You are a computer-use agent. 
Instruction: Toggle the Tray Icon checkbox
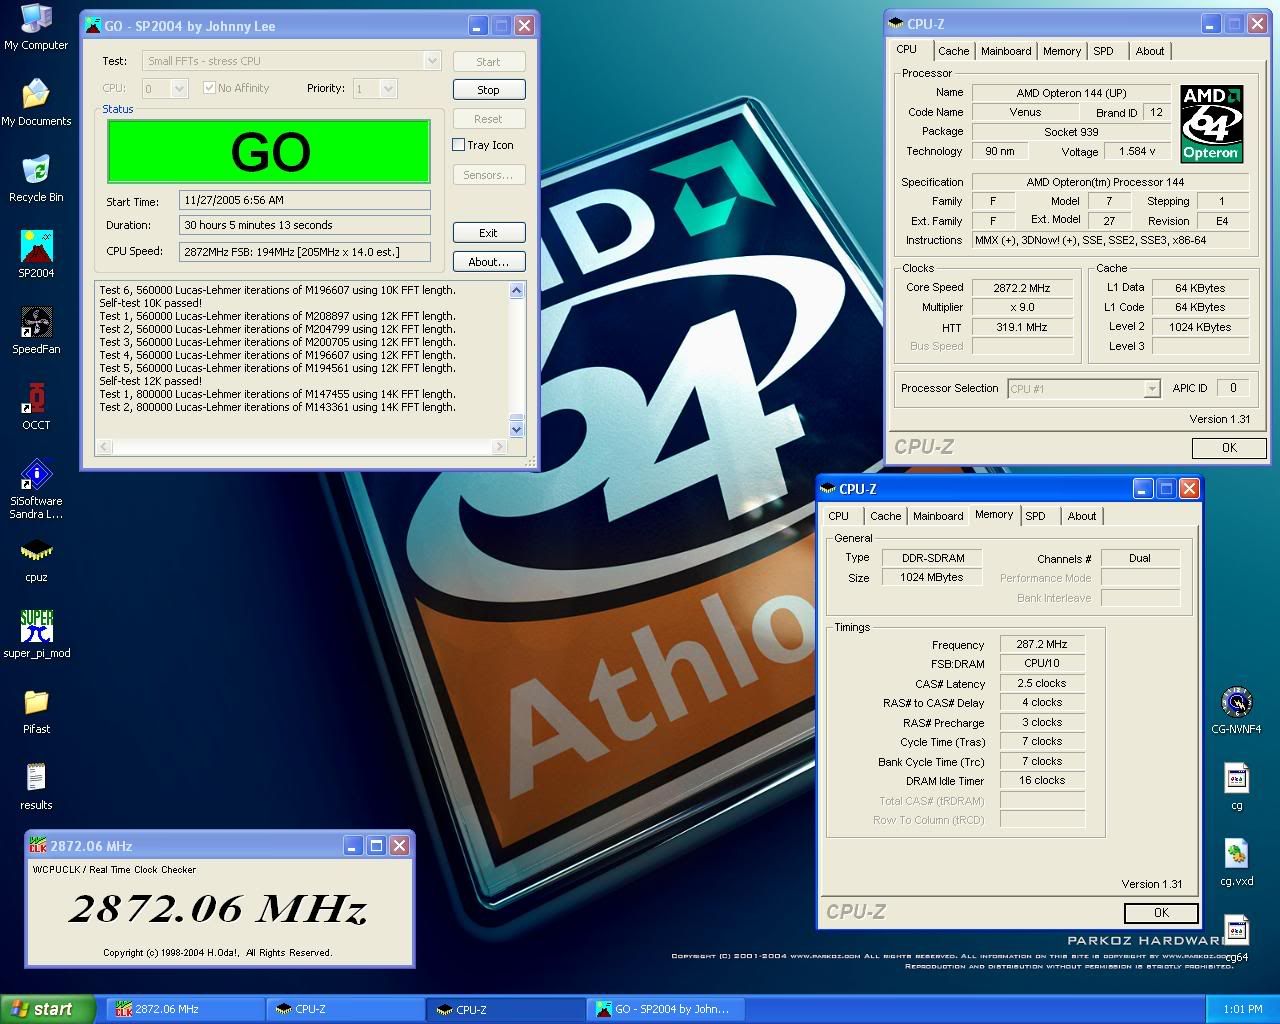coord(459,145)
